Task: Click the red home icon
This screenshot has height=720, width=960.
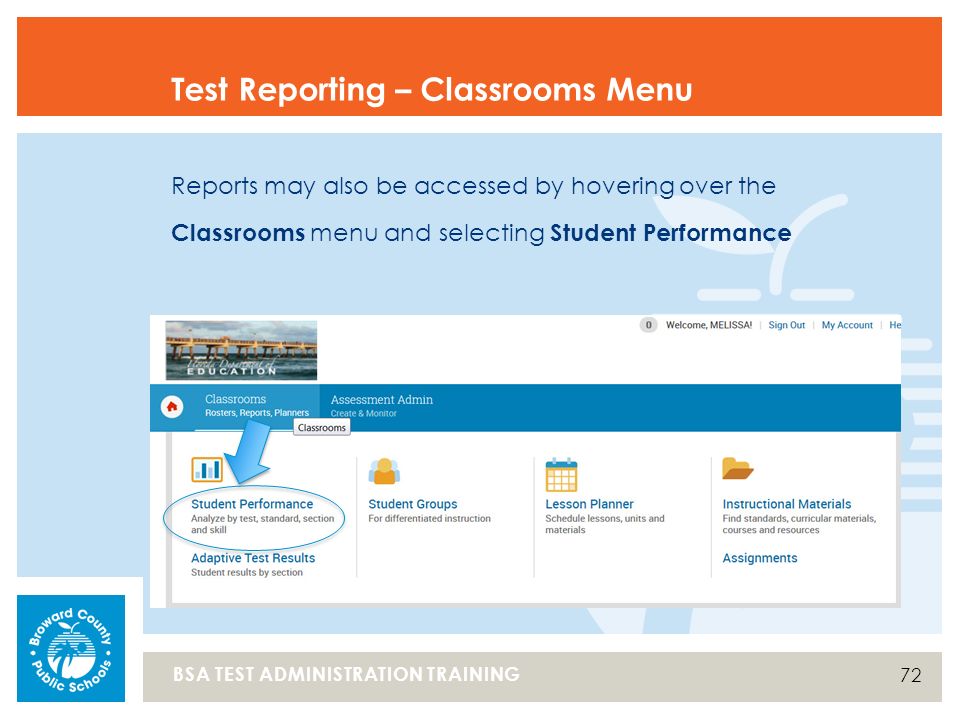Action: [172, 407]
